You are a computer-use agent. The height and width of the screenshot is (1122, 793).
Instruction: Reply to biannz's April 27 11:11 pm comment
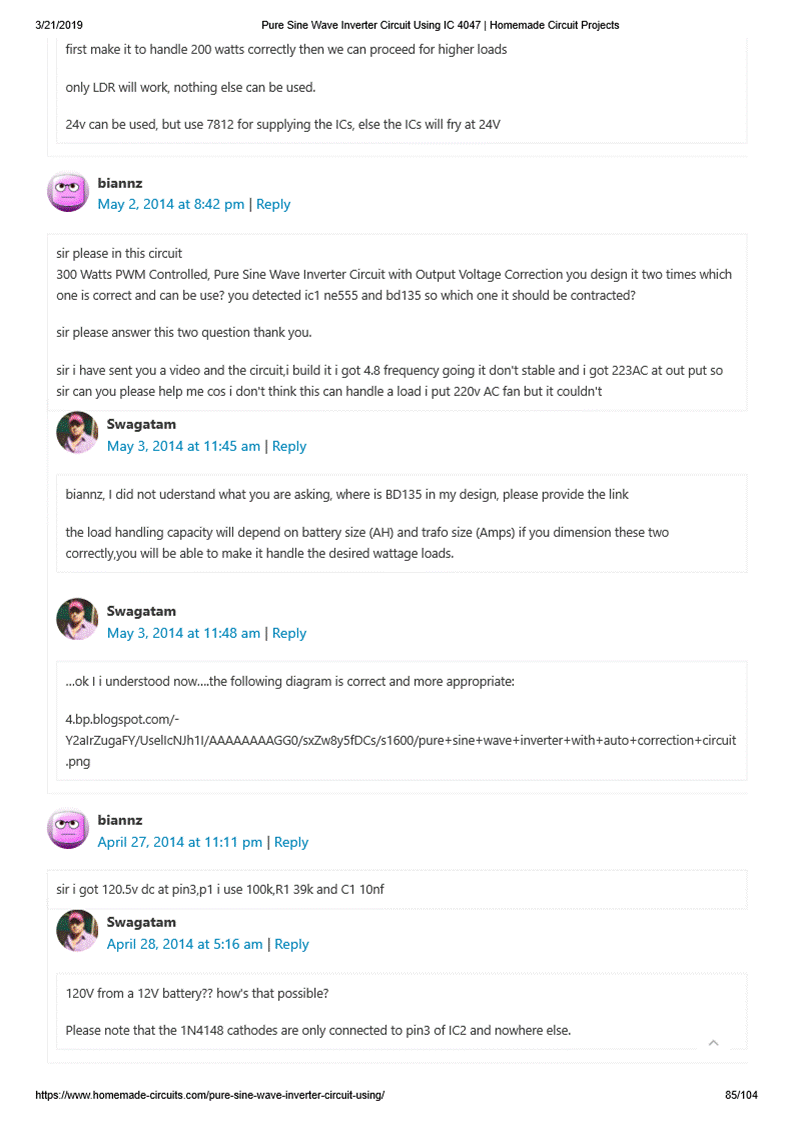pos(291,842)
